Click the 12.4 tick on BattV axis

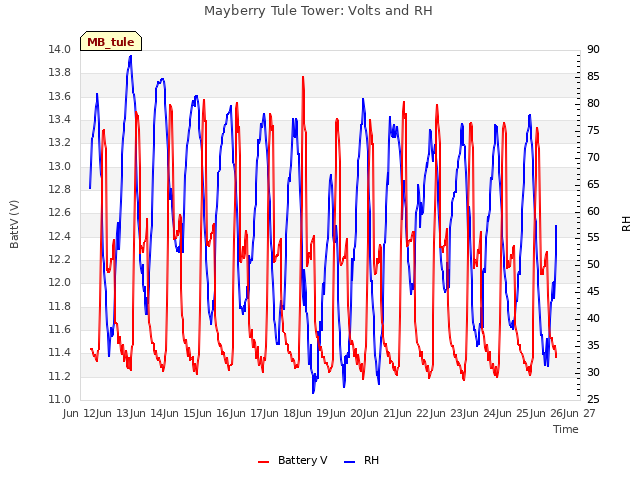[x=60, y=236]
